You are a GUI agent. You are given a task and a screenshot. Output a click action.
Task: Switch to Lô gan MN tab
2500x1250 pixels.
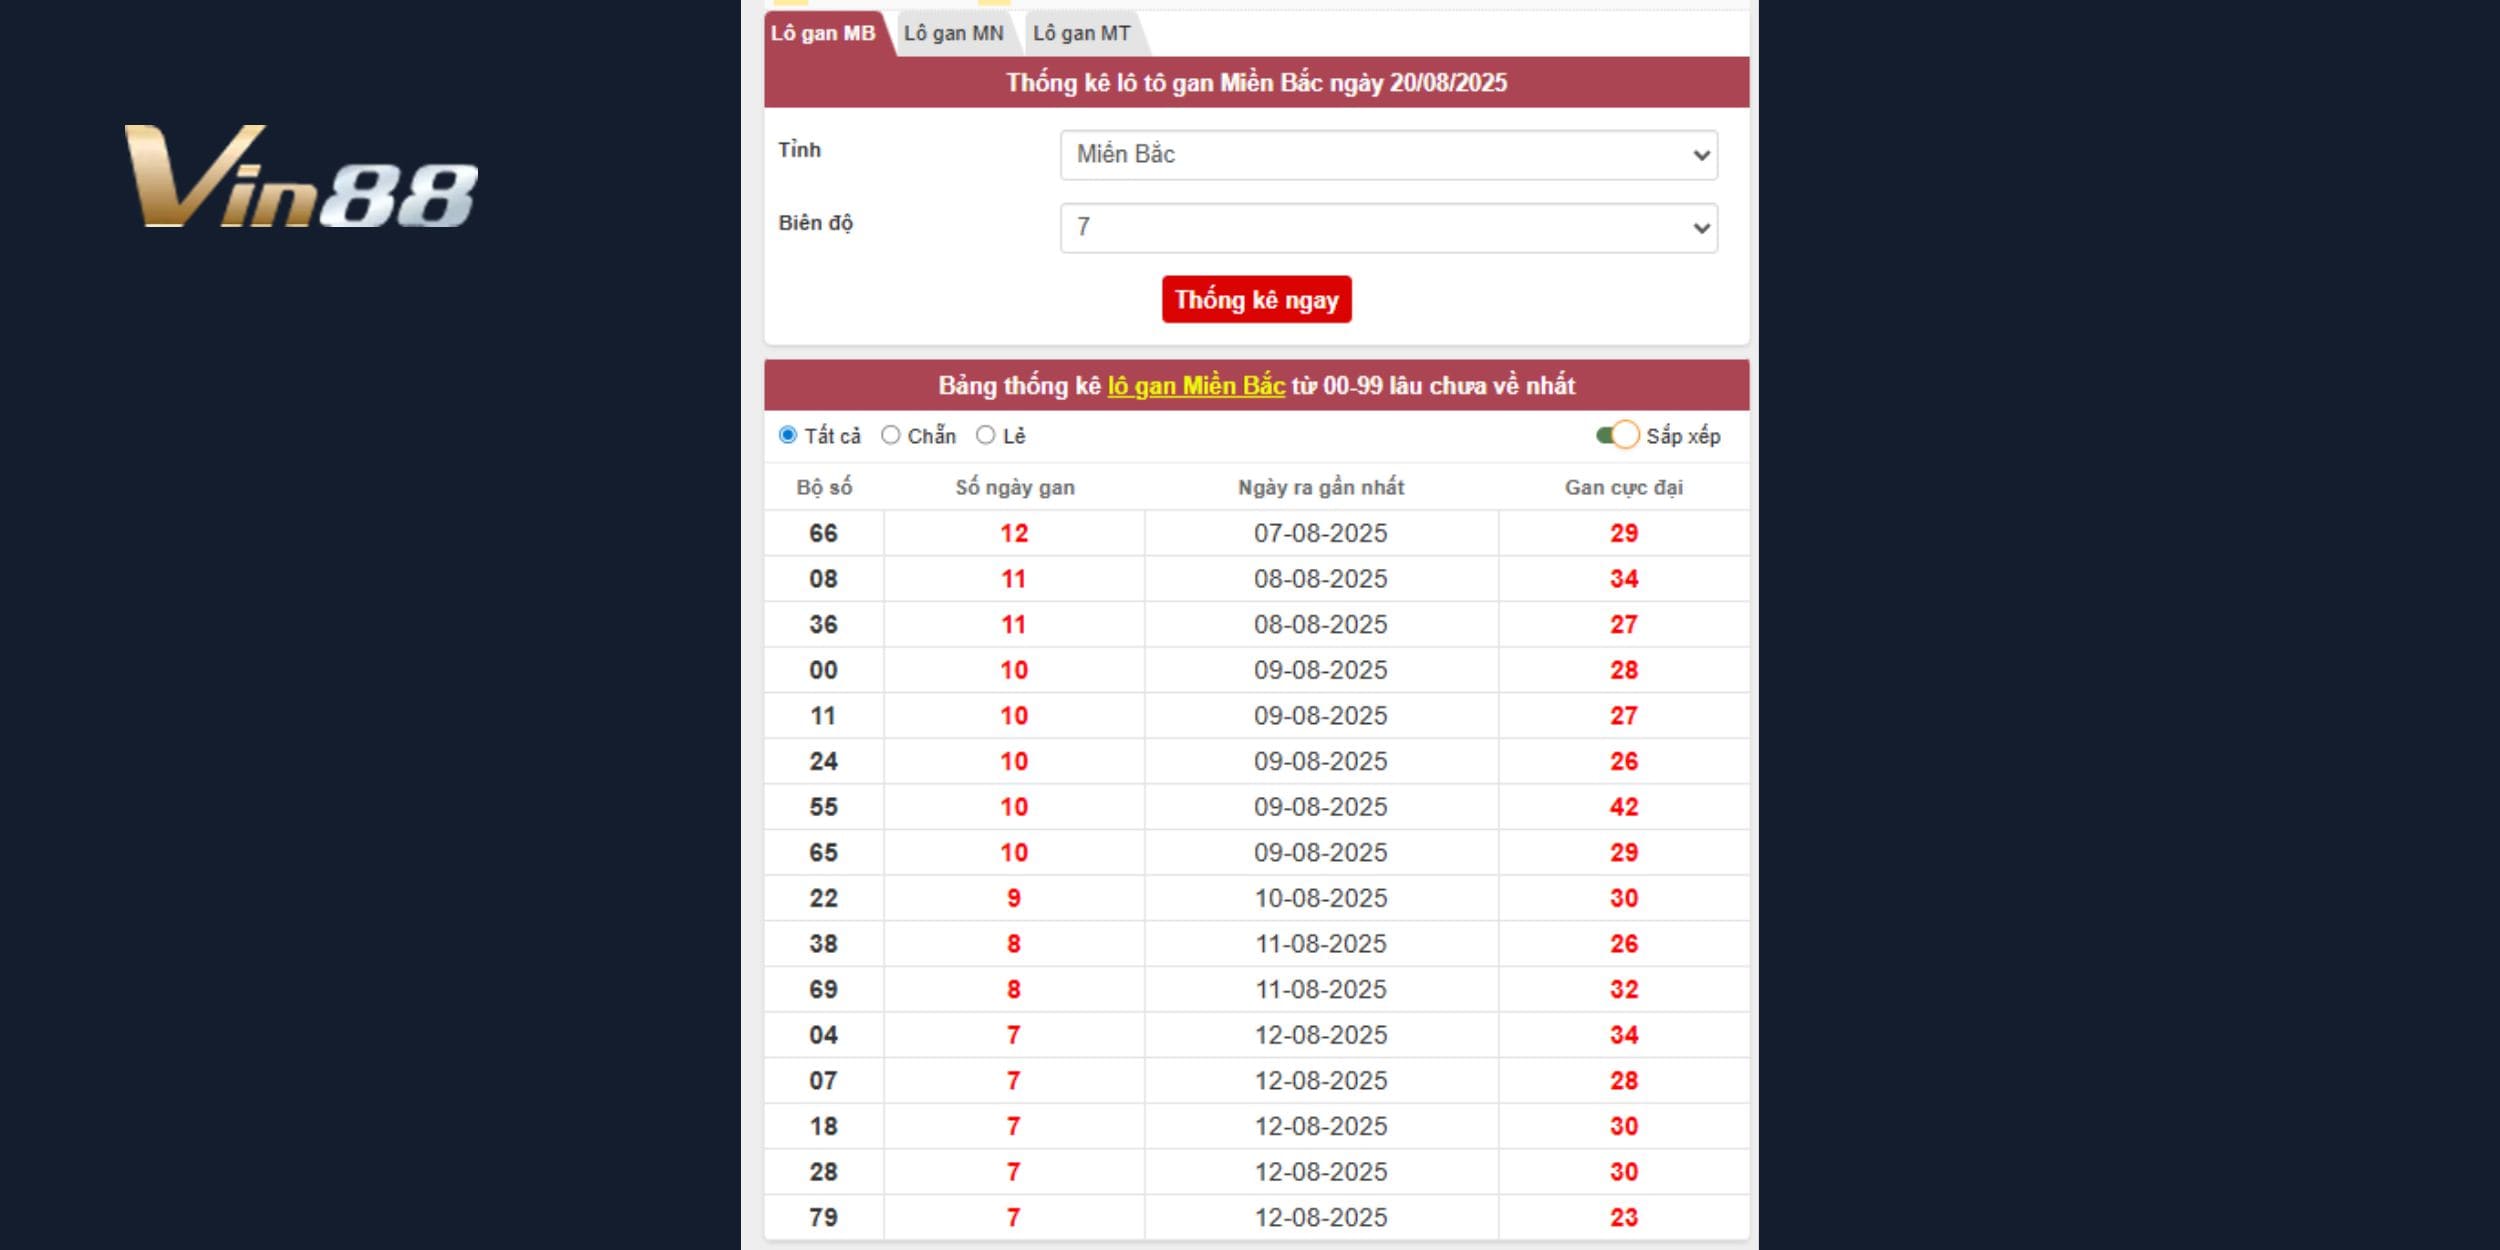point(953,34)
